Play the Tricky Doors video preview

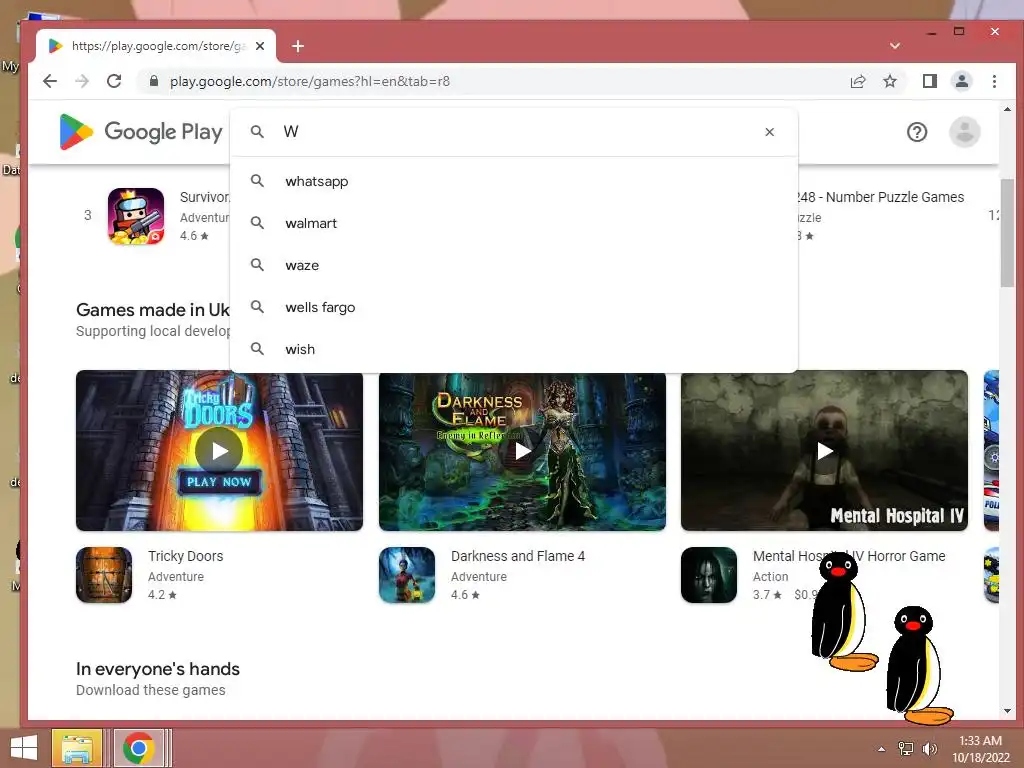coord(219,451)
